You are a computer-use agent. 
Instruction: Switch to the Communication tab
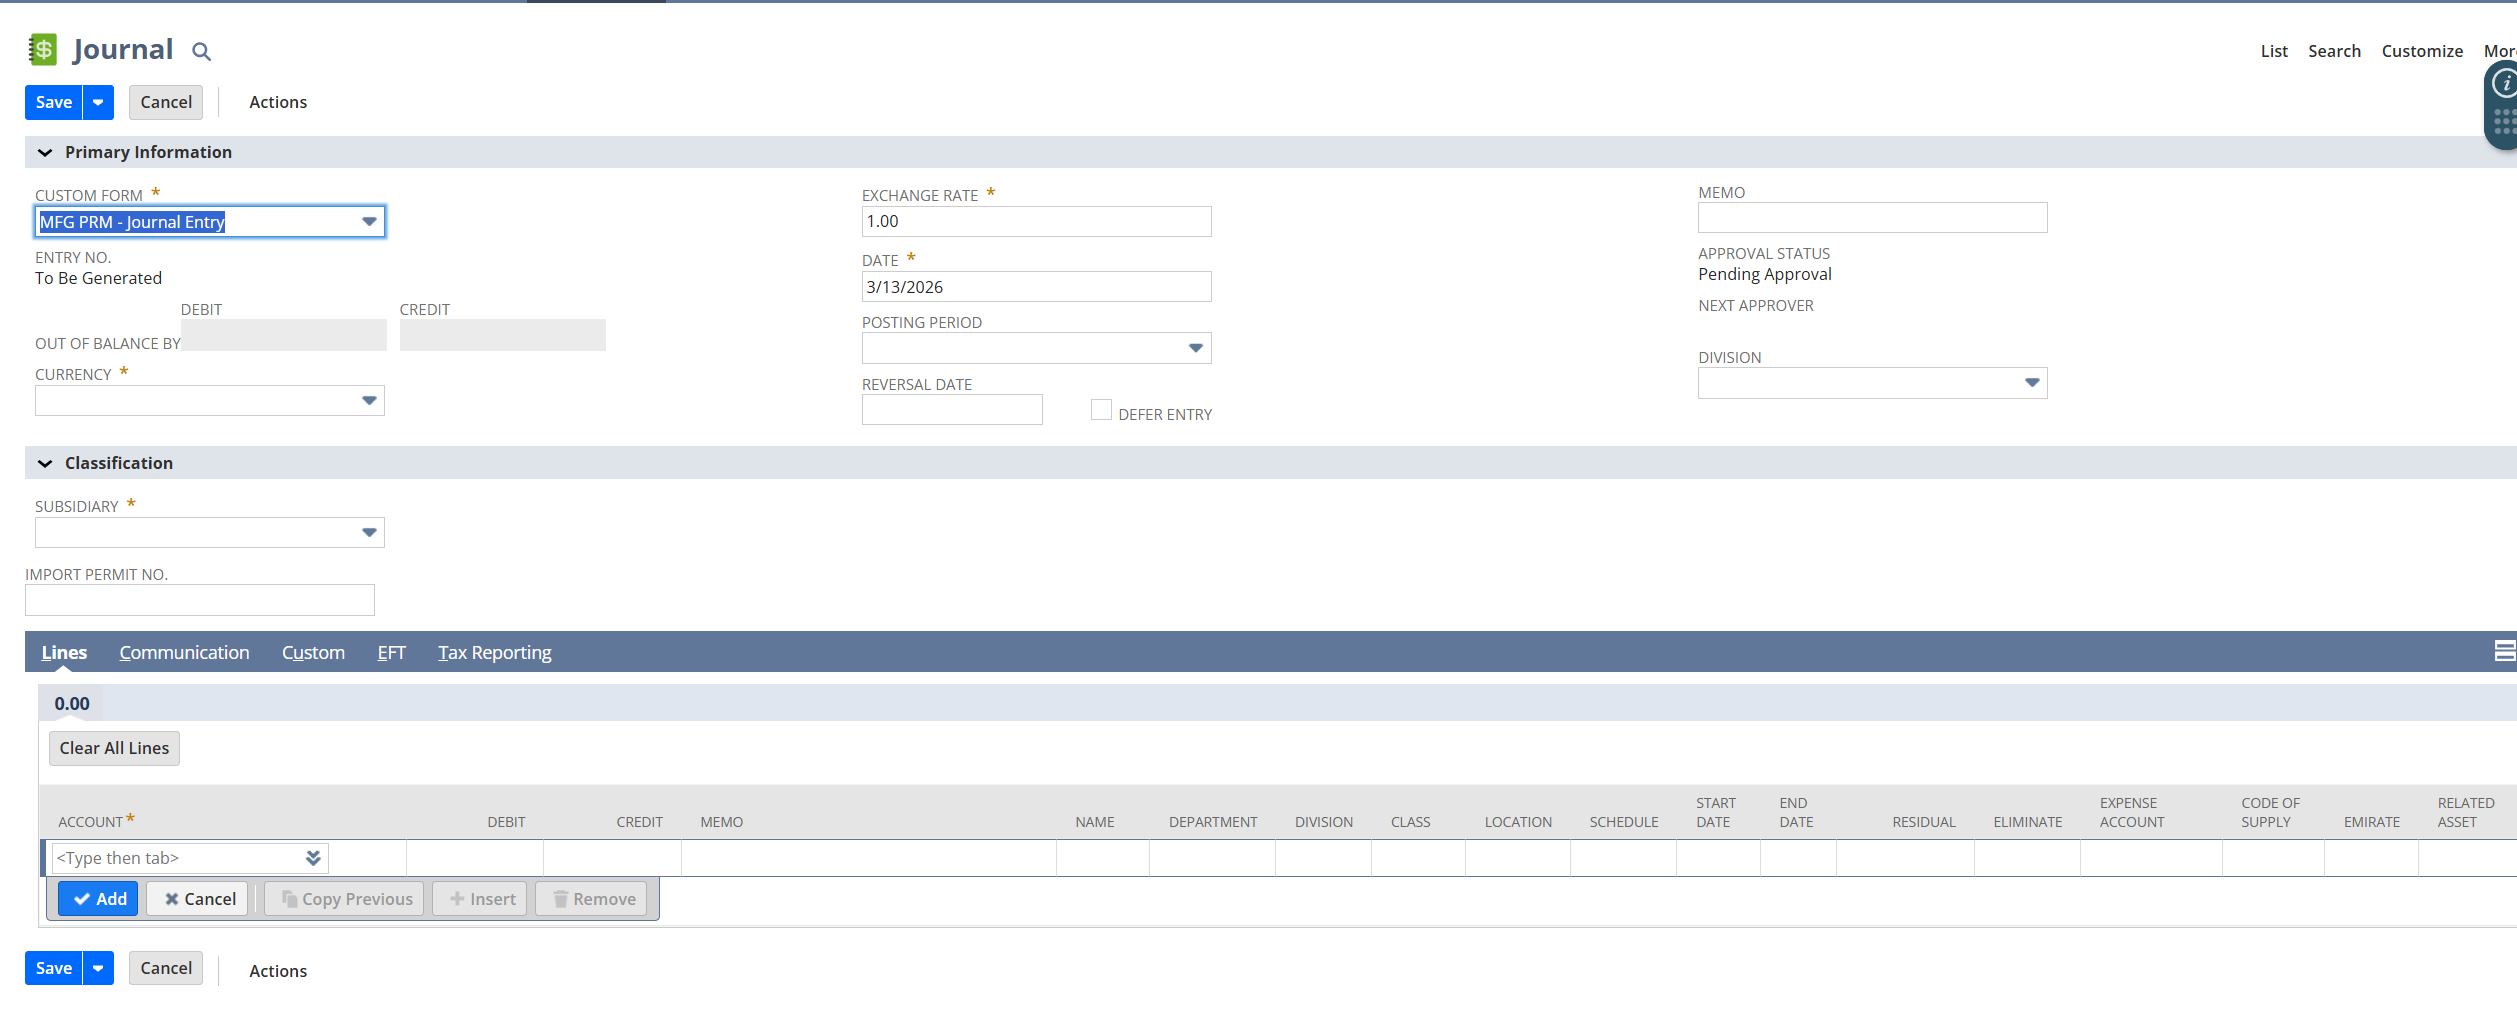(184, 652)
